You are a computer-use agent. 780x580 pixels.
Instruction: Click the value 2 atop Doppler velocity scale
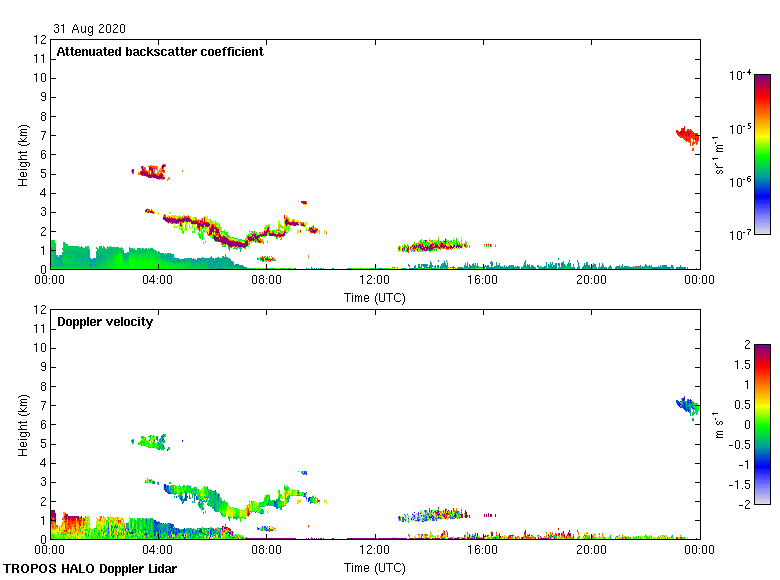745,345
